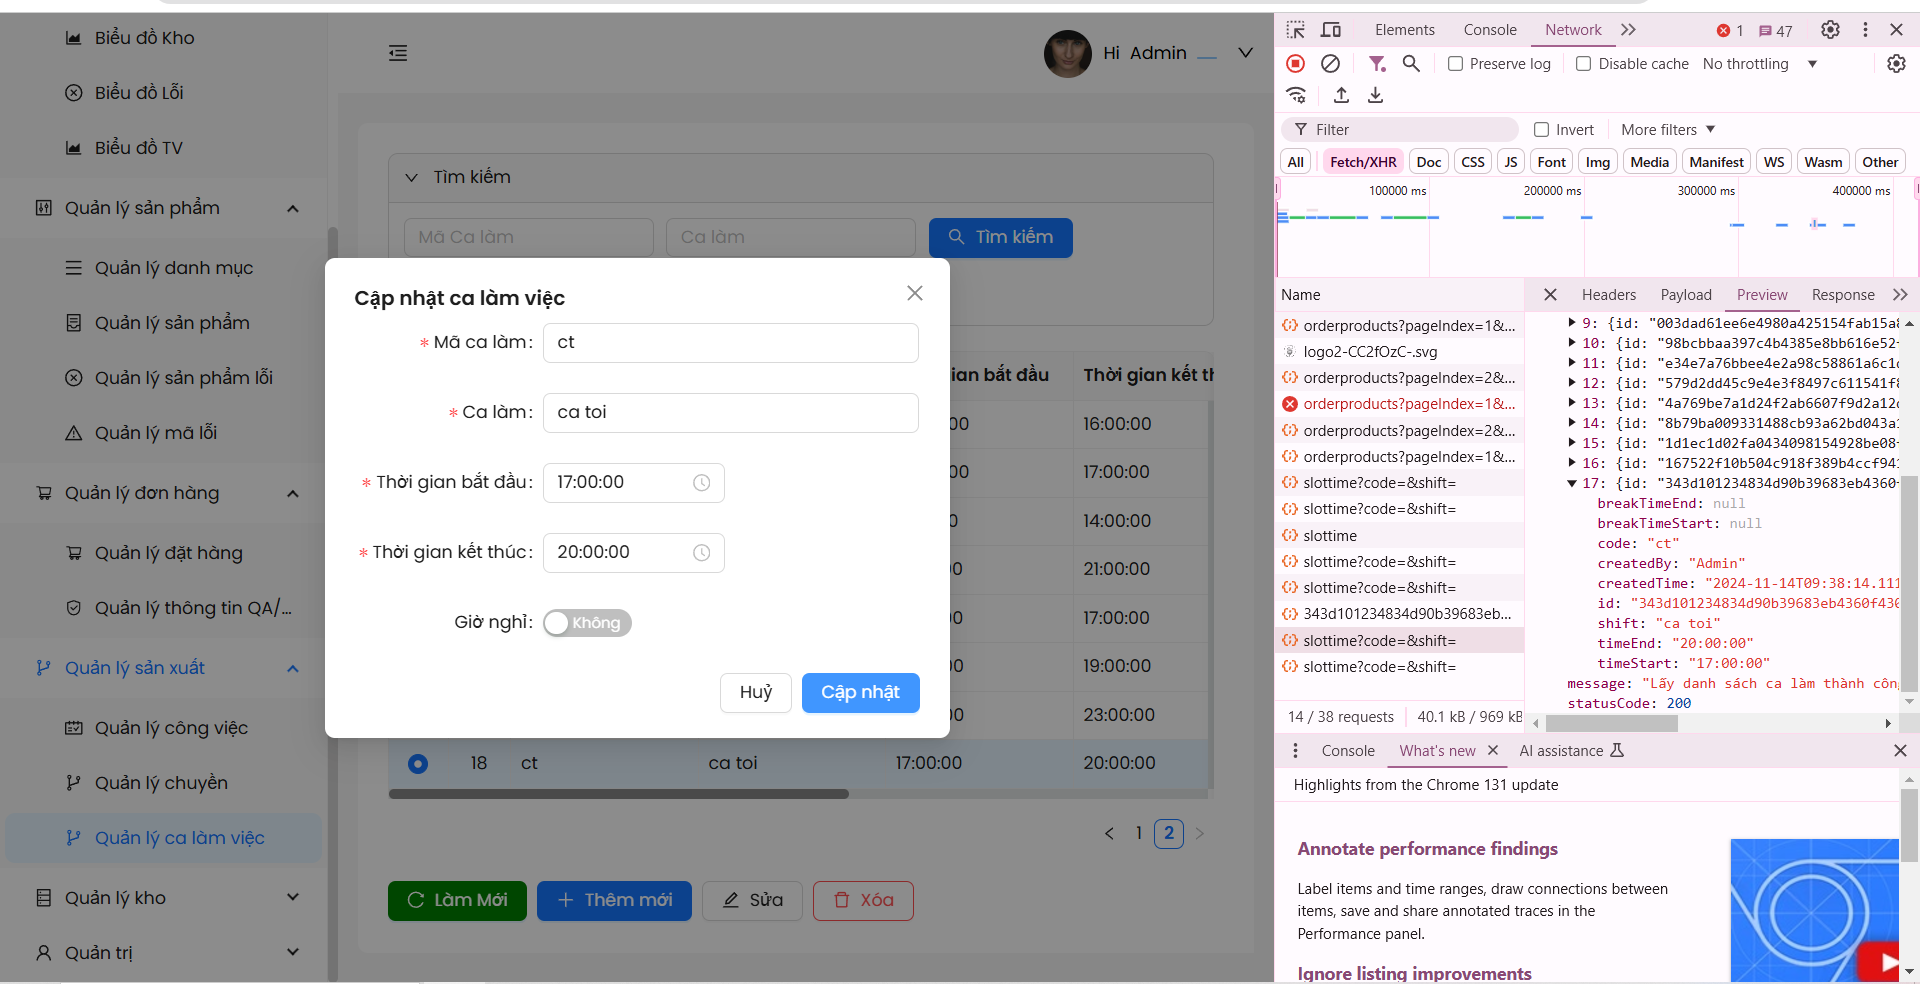Open the Console tab in DevTools
The height and width of the screenshot is (984, 1920).
pos(1489,30)
